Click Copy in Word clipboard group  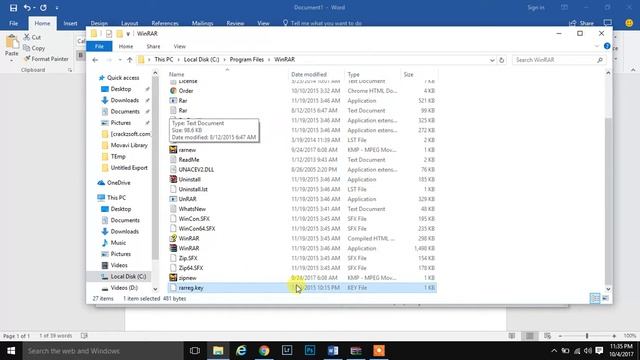[34, 48]
